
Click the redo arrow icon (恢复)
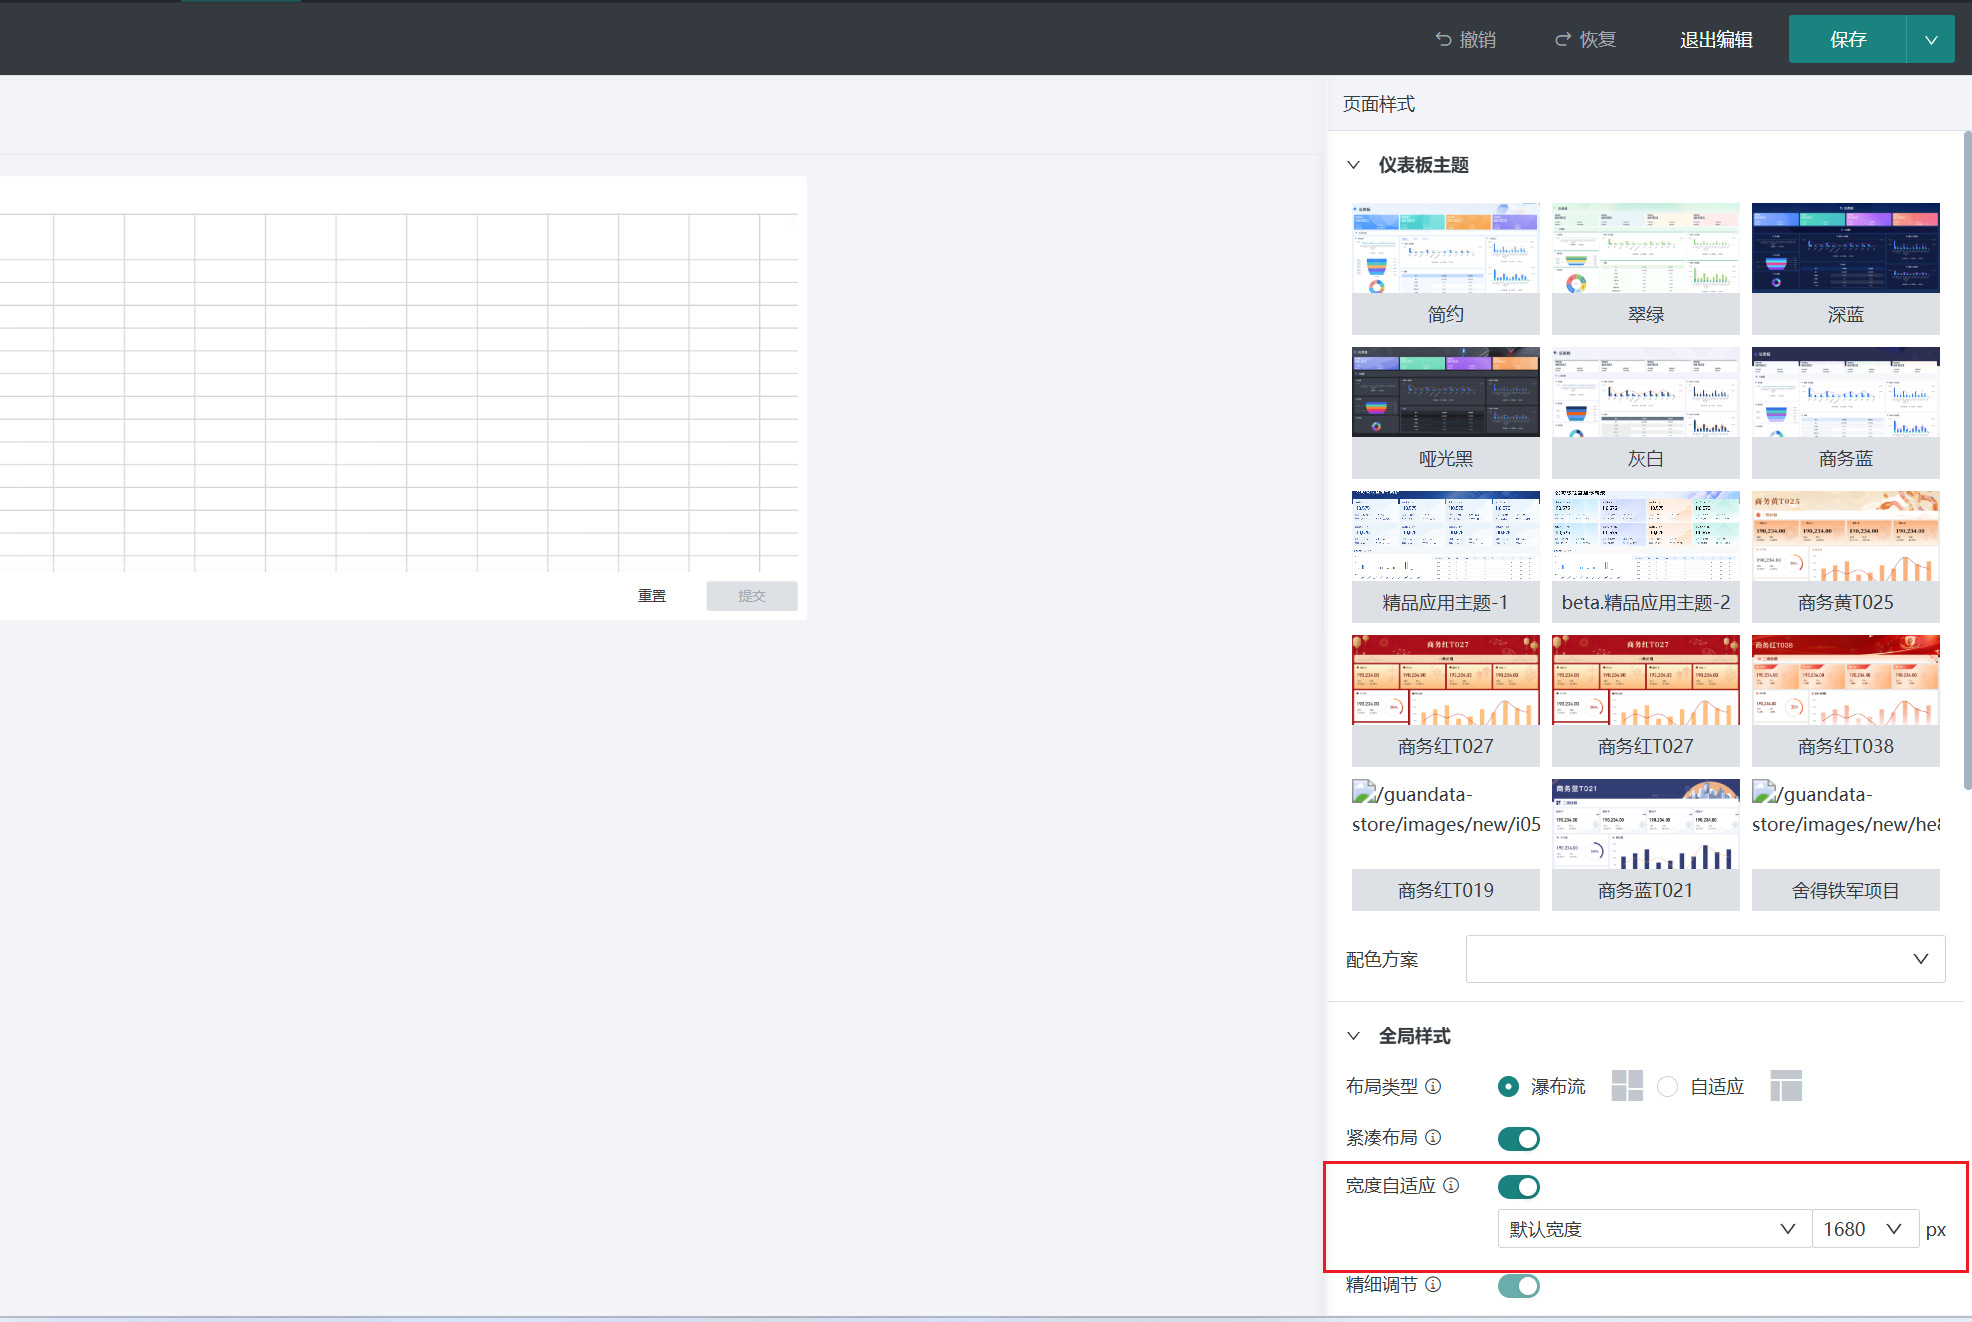tap(1563, 39)
